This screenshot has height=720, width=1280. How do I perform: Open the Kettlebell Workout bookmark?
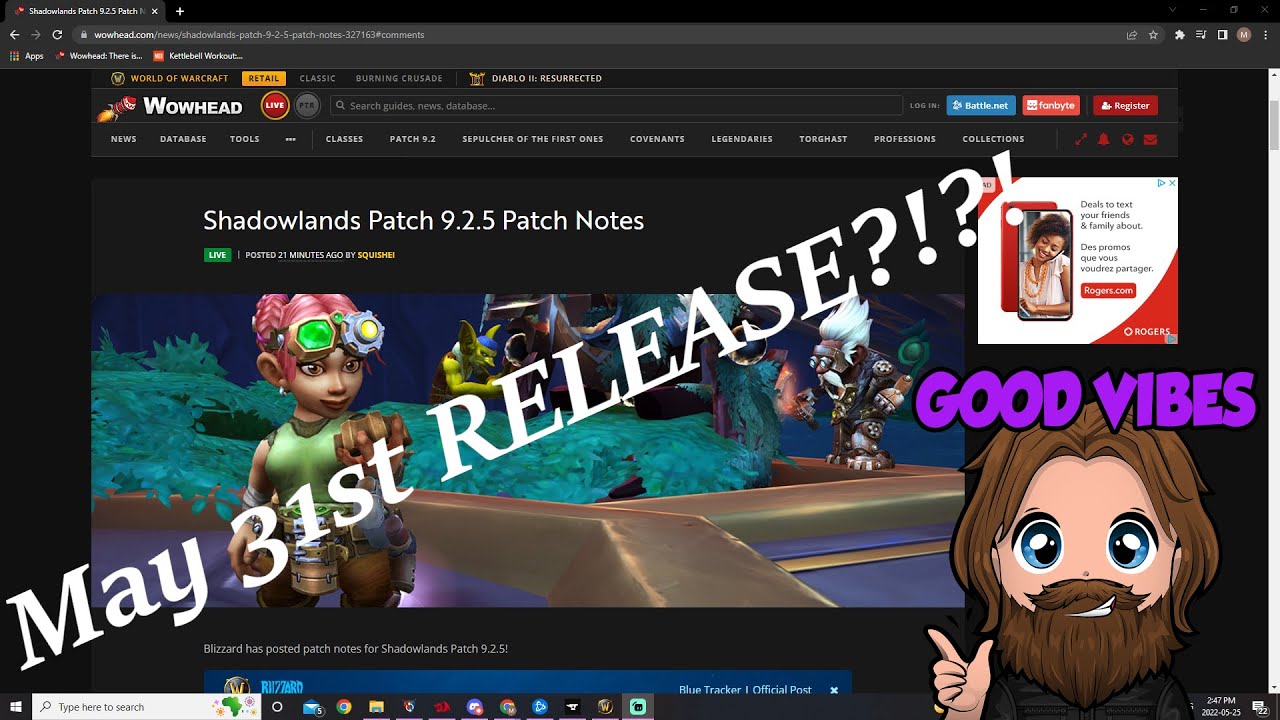pyautogui.click(x=198, y=56)
